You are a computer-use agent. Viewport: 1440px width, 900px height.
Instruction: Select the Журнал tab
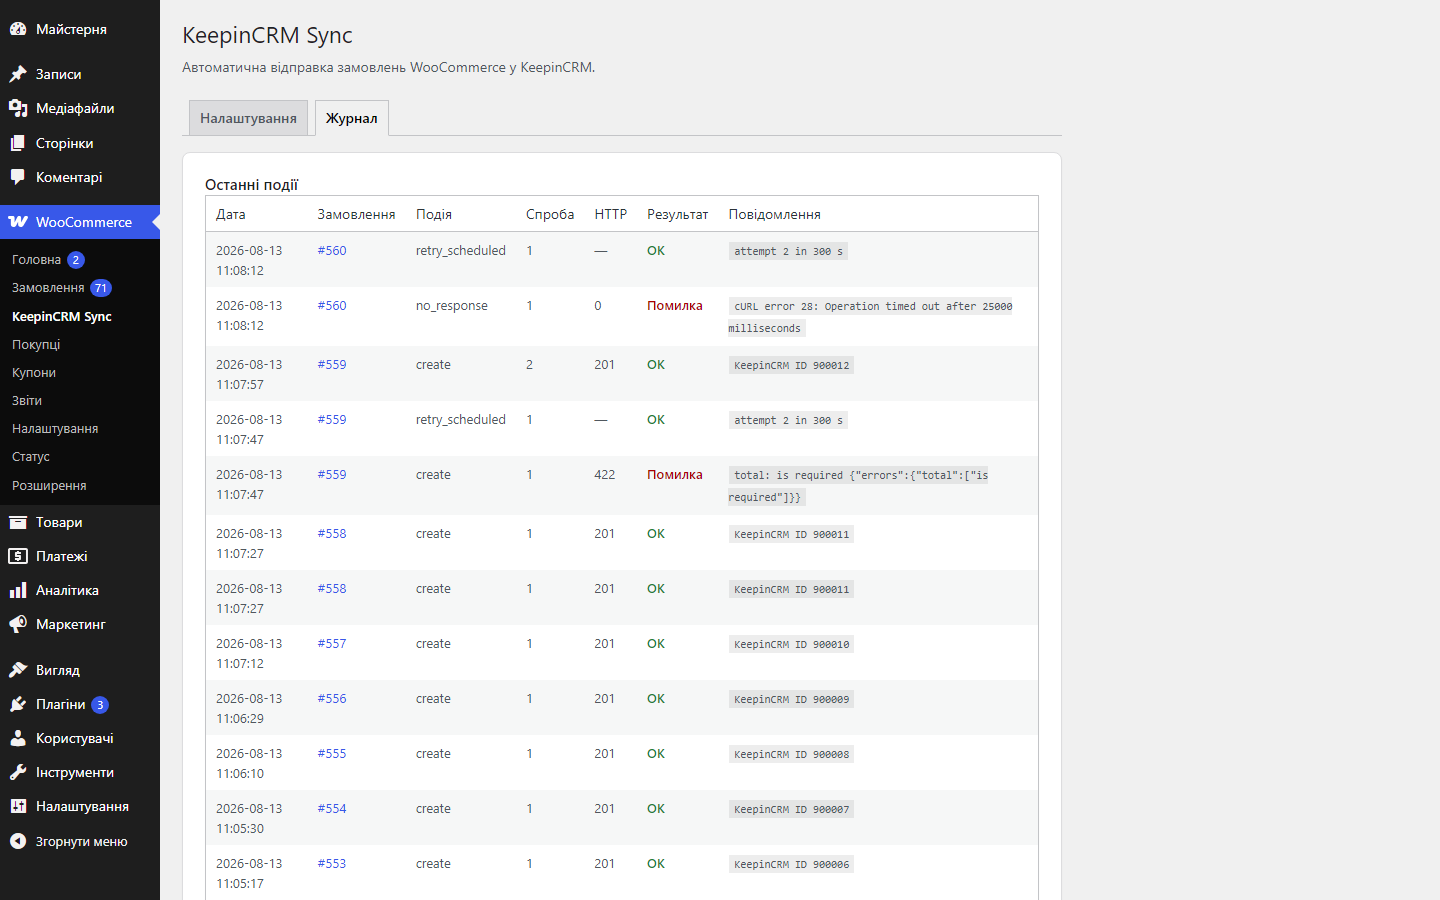[352, 118]
